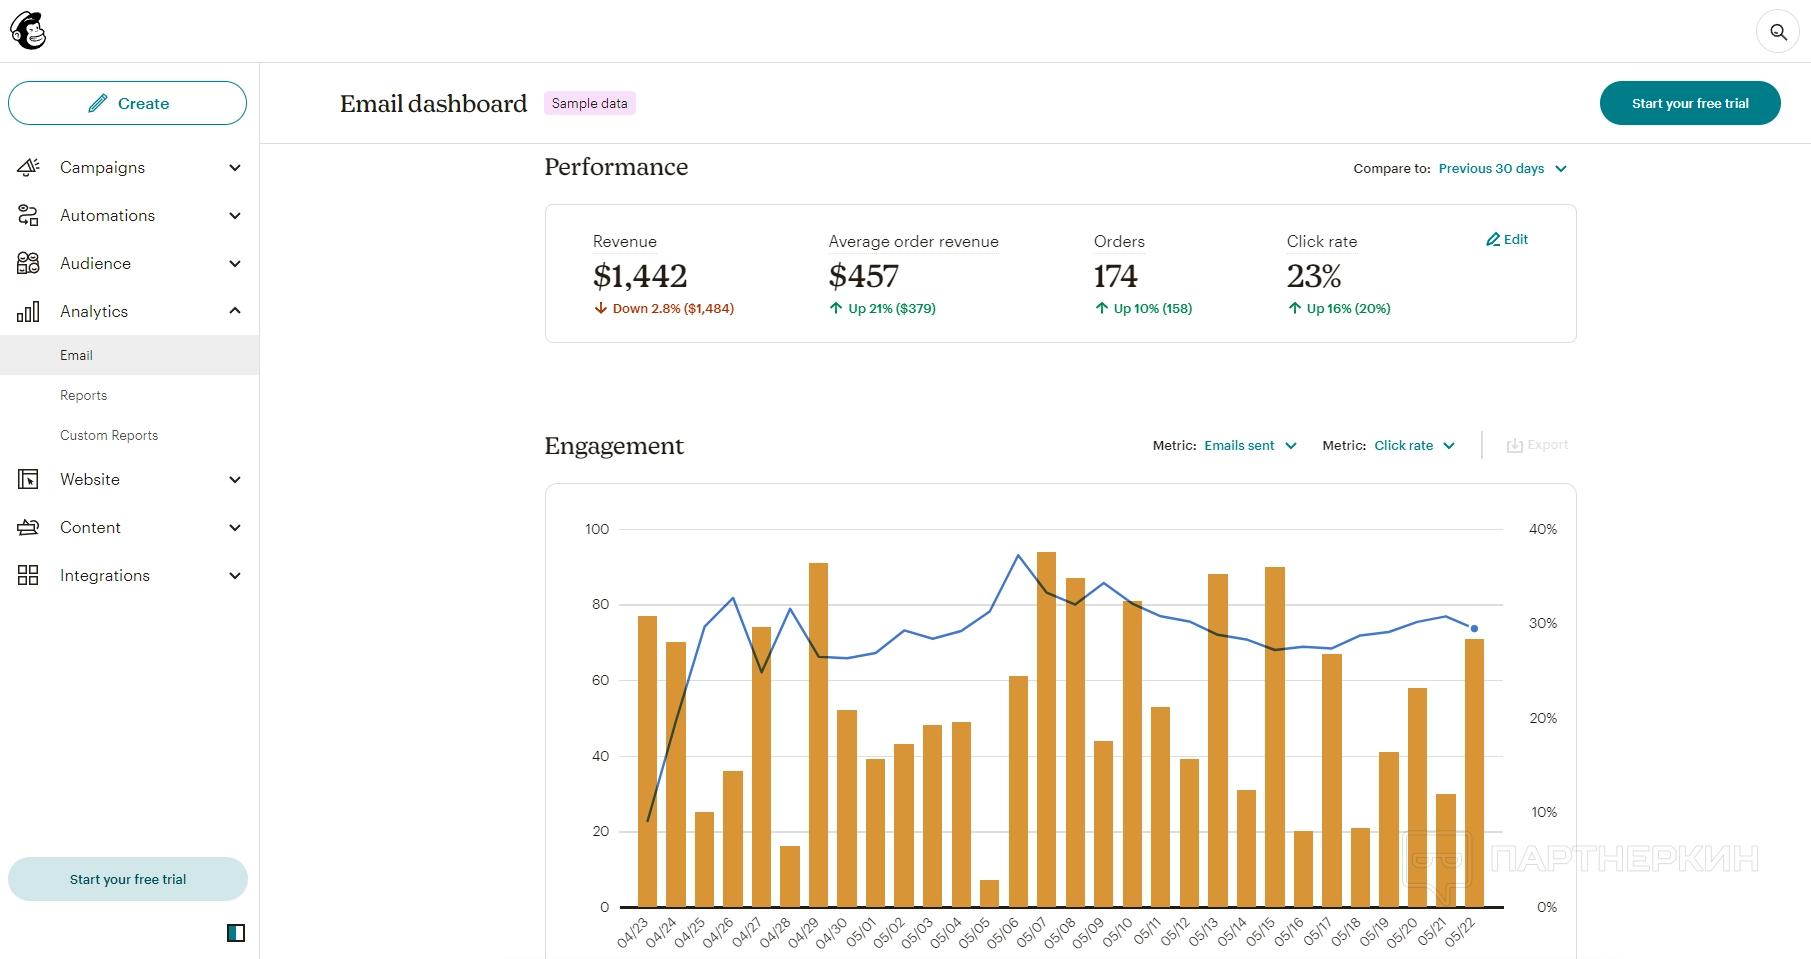Edit the Performance metrics
The height and width of the screenshot is (959, 1811).
coord(1507,240)
